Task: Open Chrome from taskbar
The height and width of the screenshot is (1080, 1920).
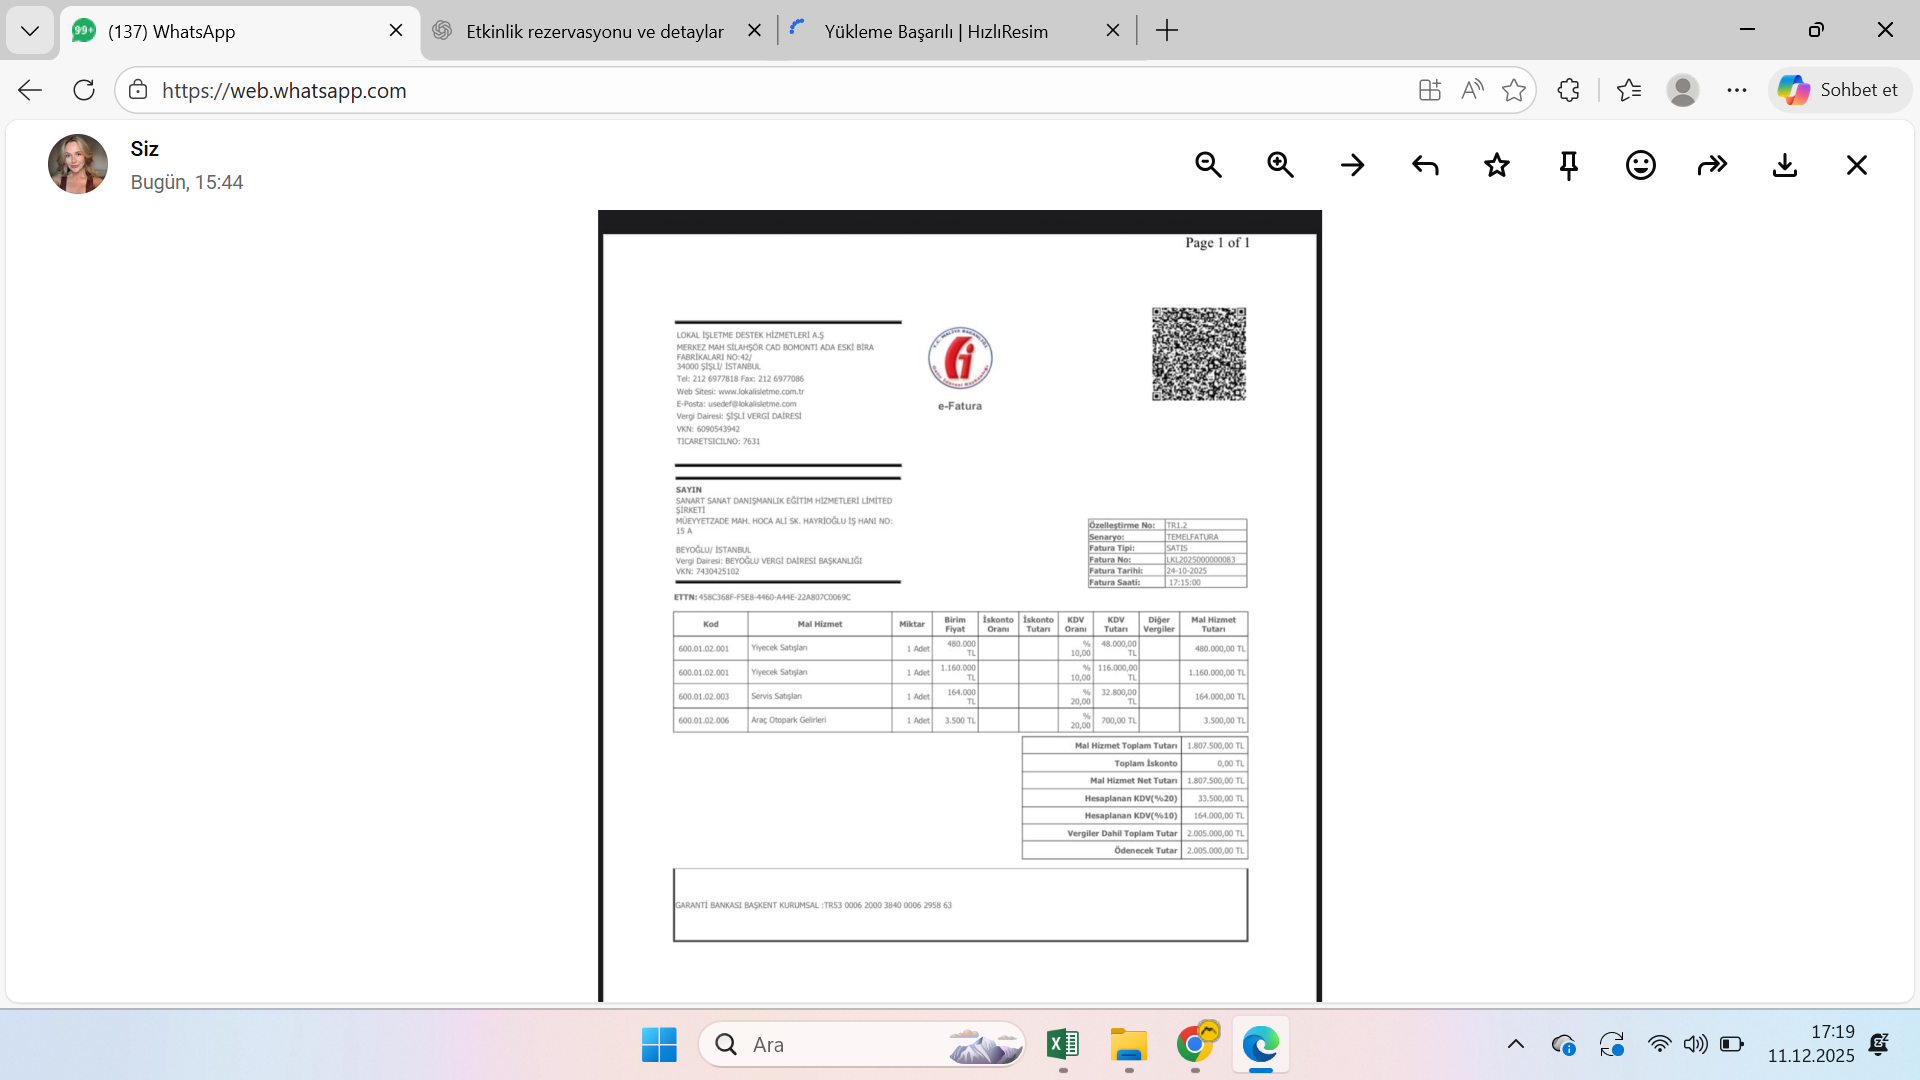Action: [x=1196, y=1045]
